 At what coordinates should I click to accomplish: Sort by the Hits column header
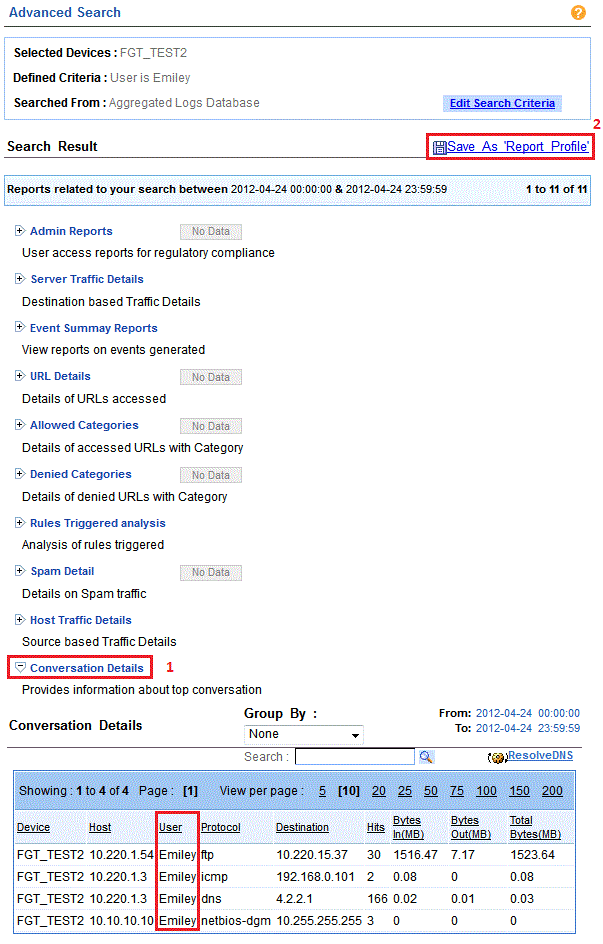376,828
